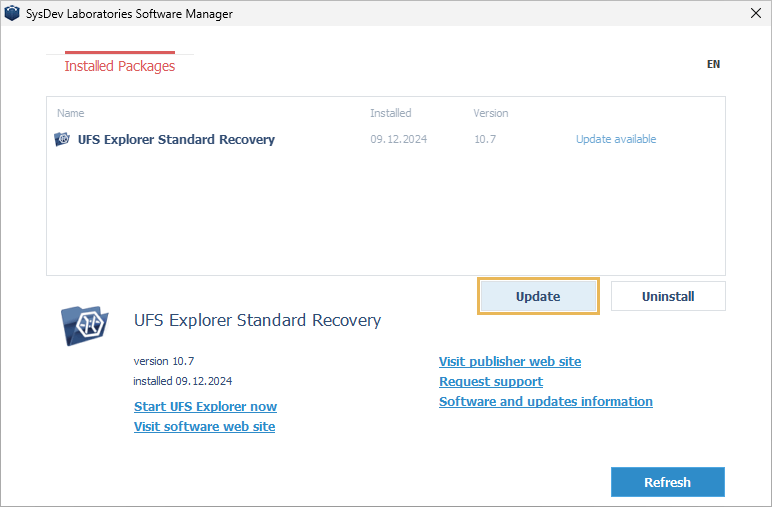Open Software and updates information link

point(546,401)
